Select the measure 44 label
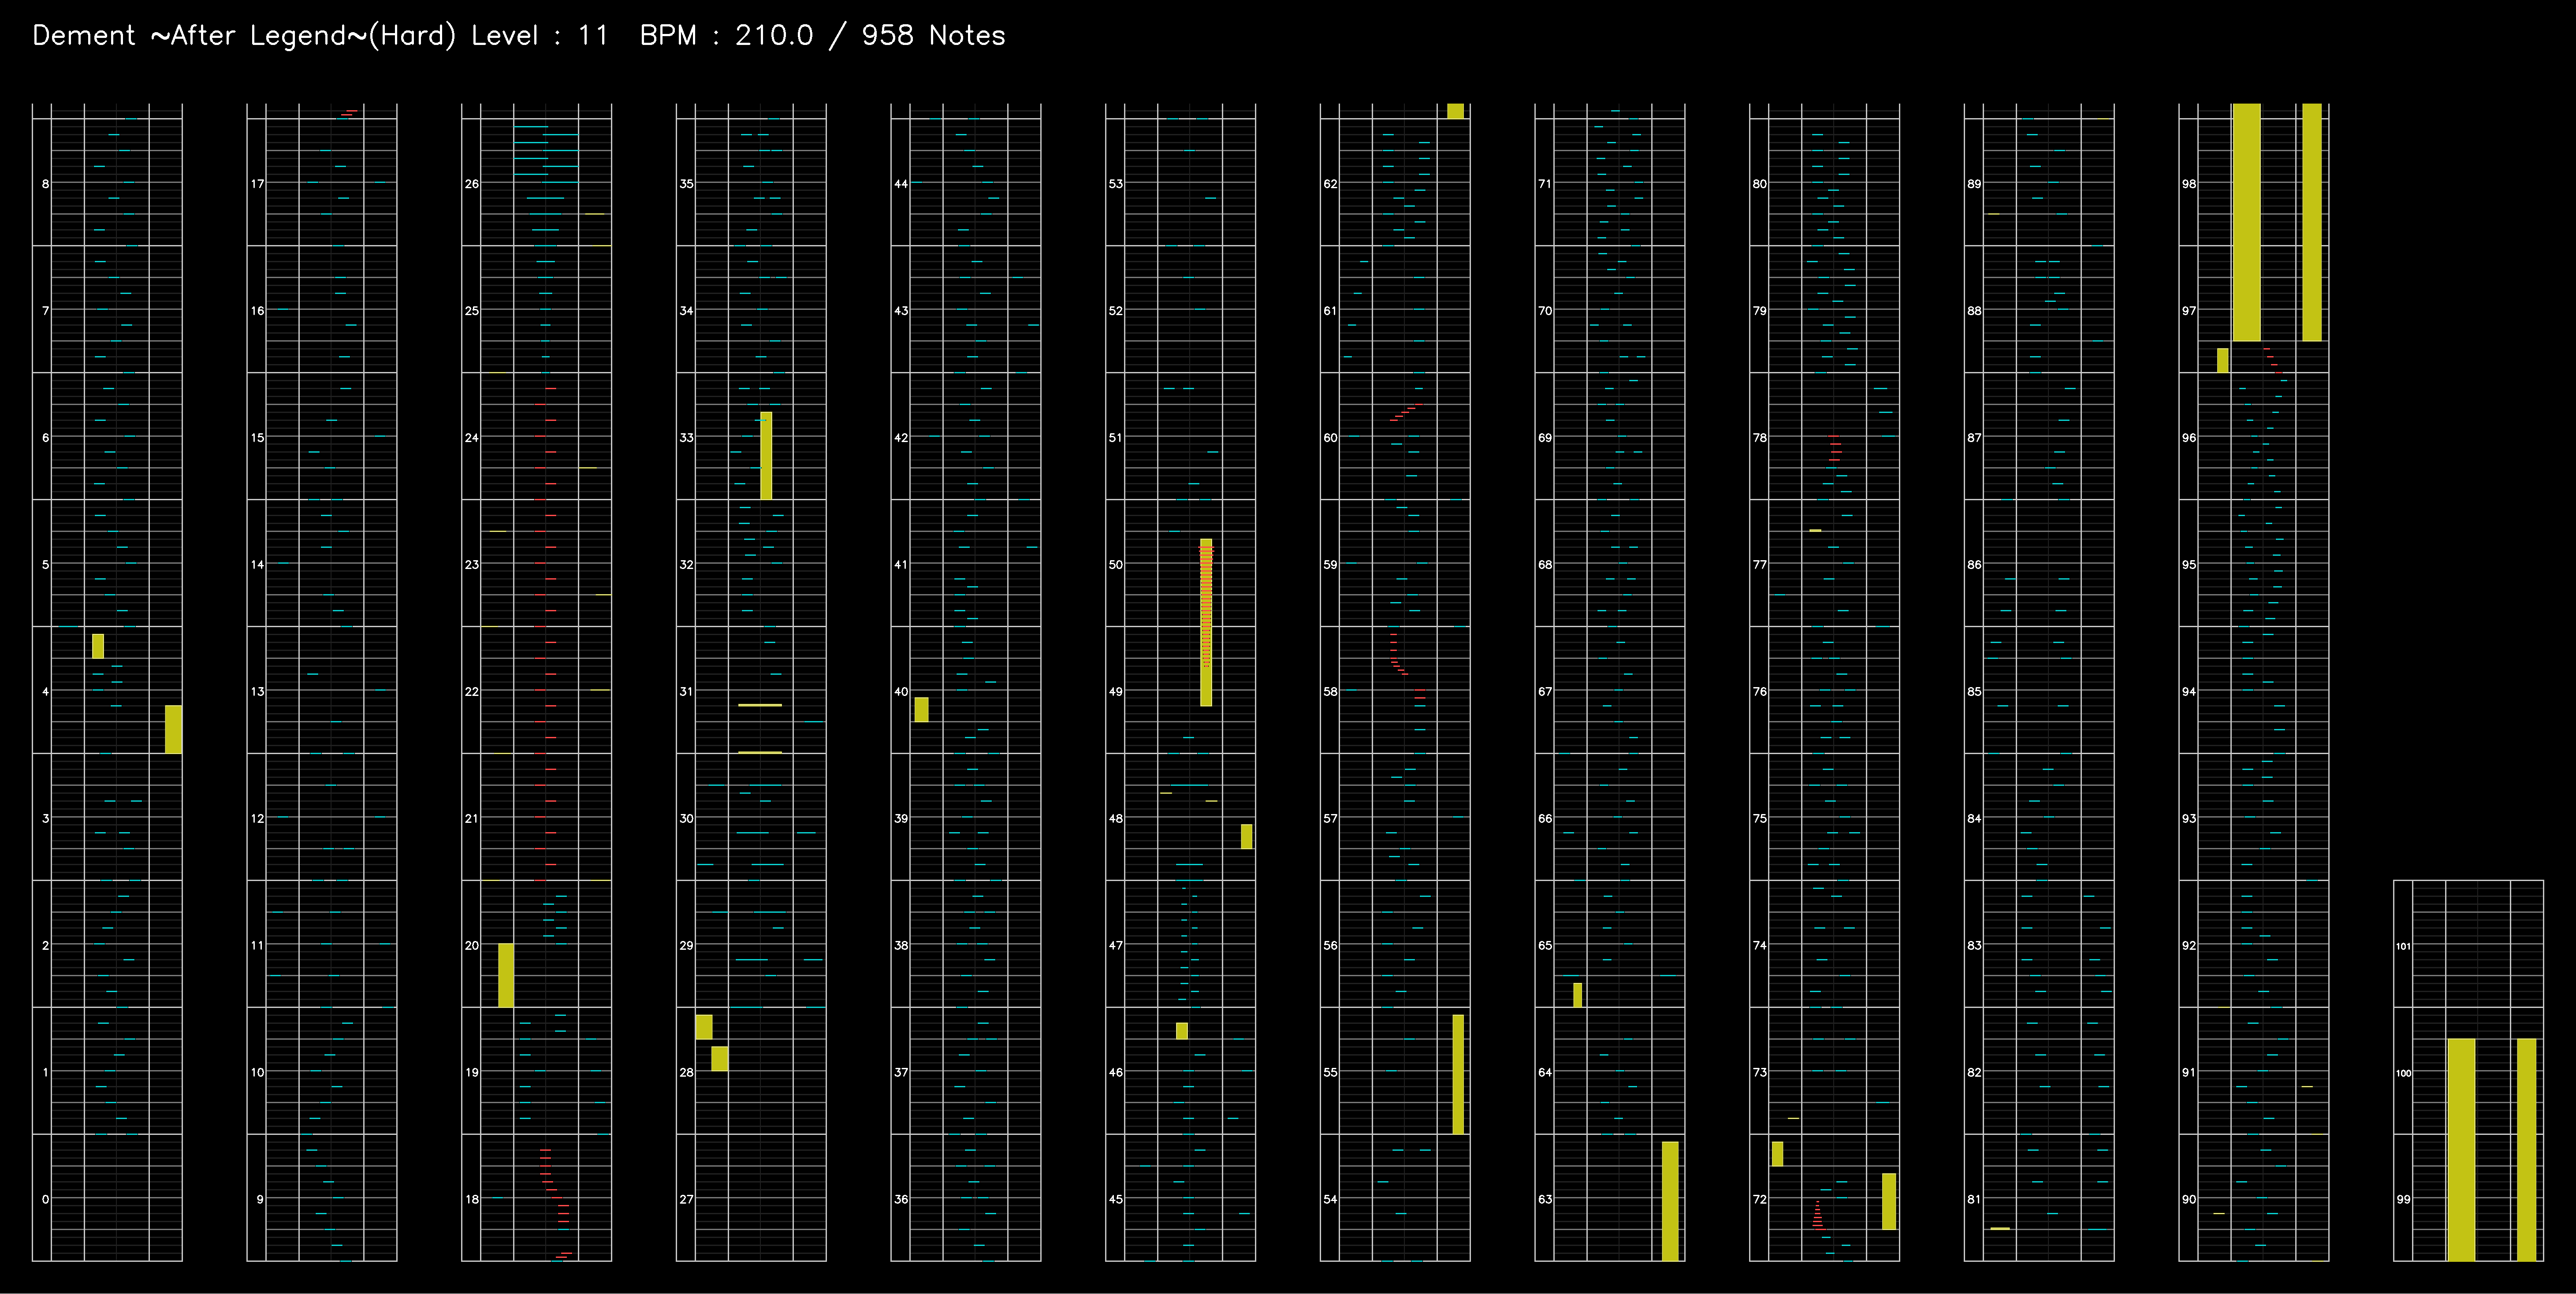The image size is (2576, 1294). point(901,184)
